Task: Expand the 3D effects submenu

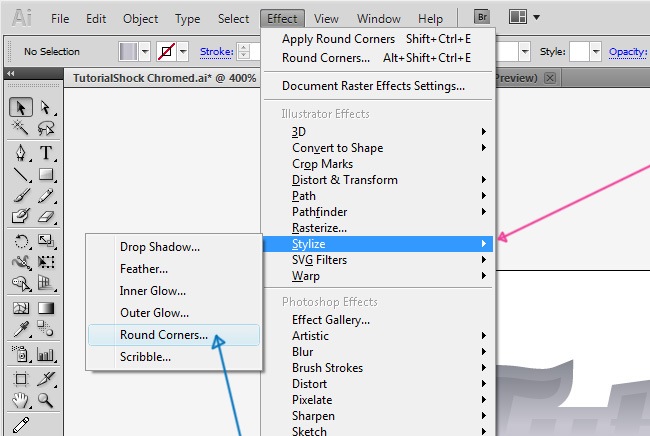Action: [483, 131]
